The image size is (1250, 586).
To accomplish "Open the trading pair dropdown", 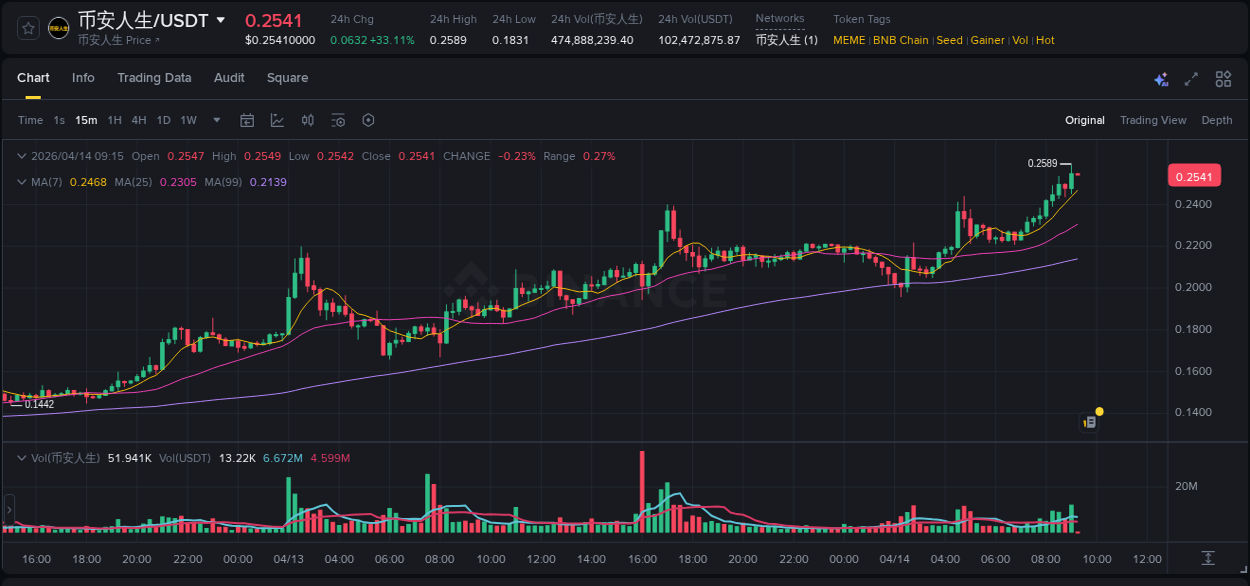I will pyautogui.click(x=219, y=20).
